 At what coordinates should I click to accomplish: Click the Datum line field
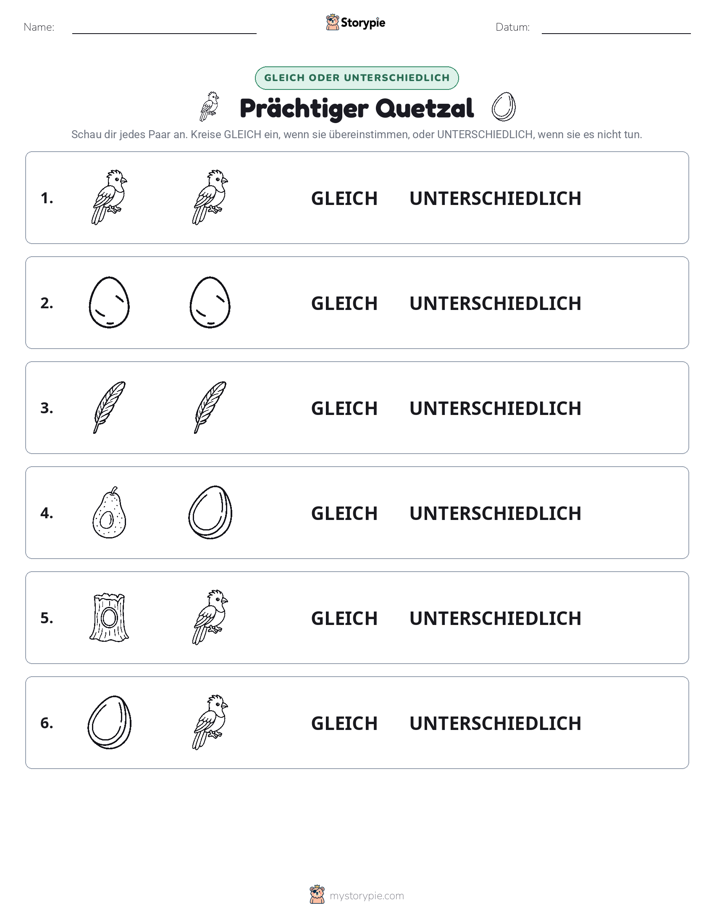(x=616, y=28)
